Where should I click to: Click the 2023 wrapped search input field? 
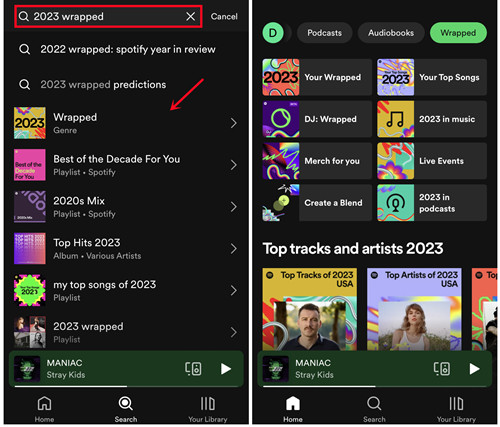point(108,16)
